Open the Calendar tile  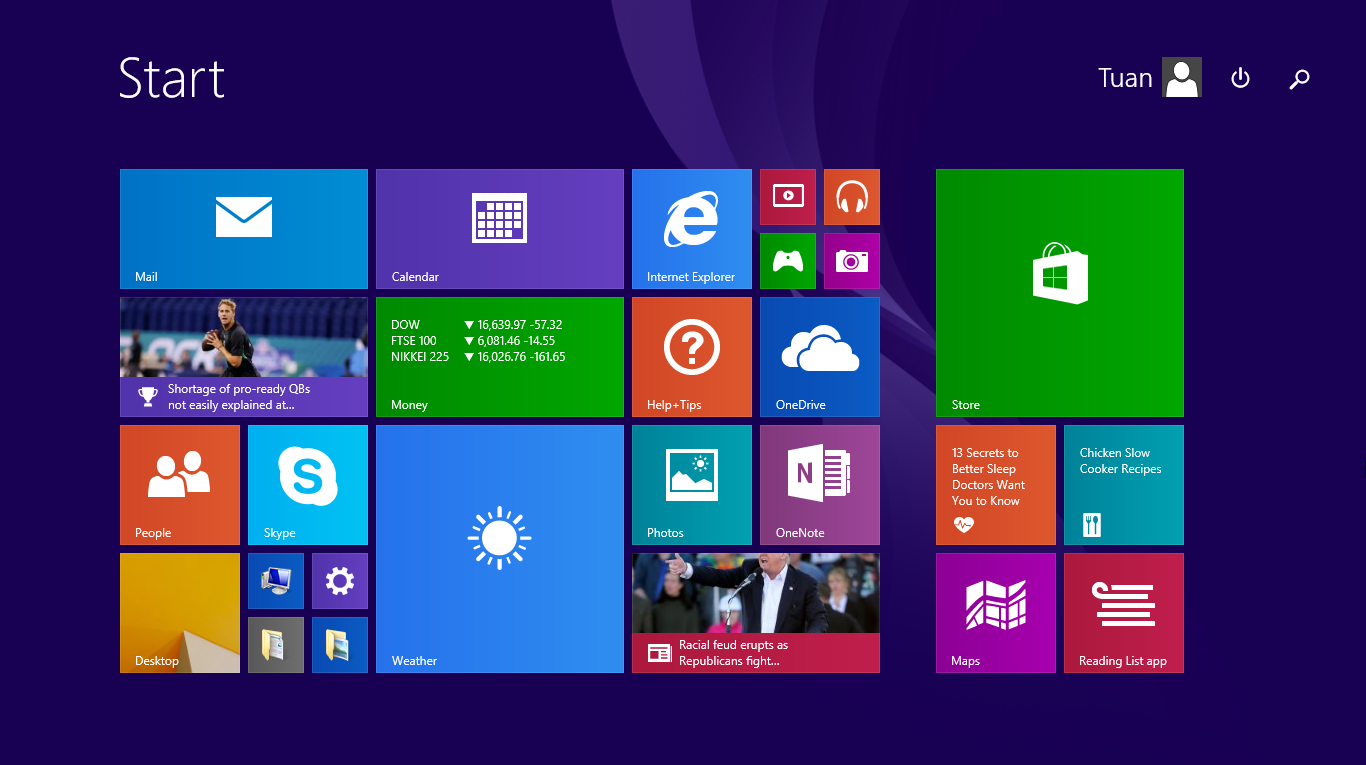pyautogui.click(x=500, y=229)
